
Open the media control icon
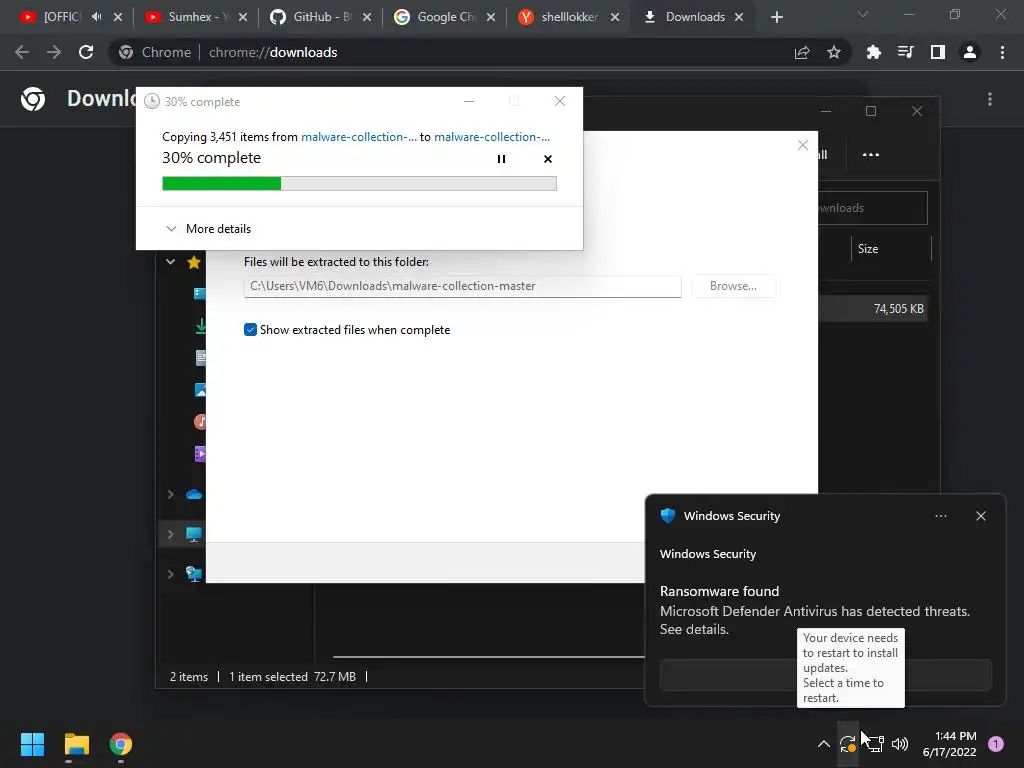tap(905, 52)
